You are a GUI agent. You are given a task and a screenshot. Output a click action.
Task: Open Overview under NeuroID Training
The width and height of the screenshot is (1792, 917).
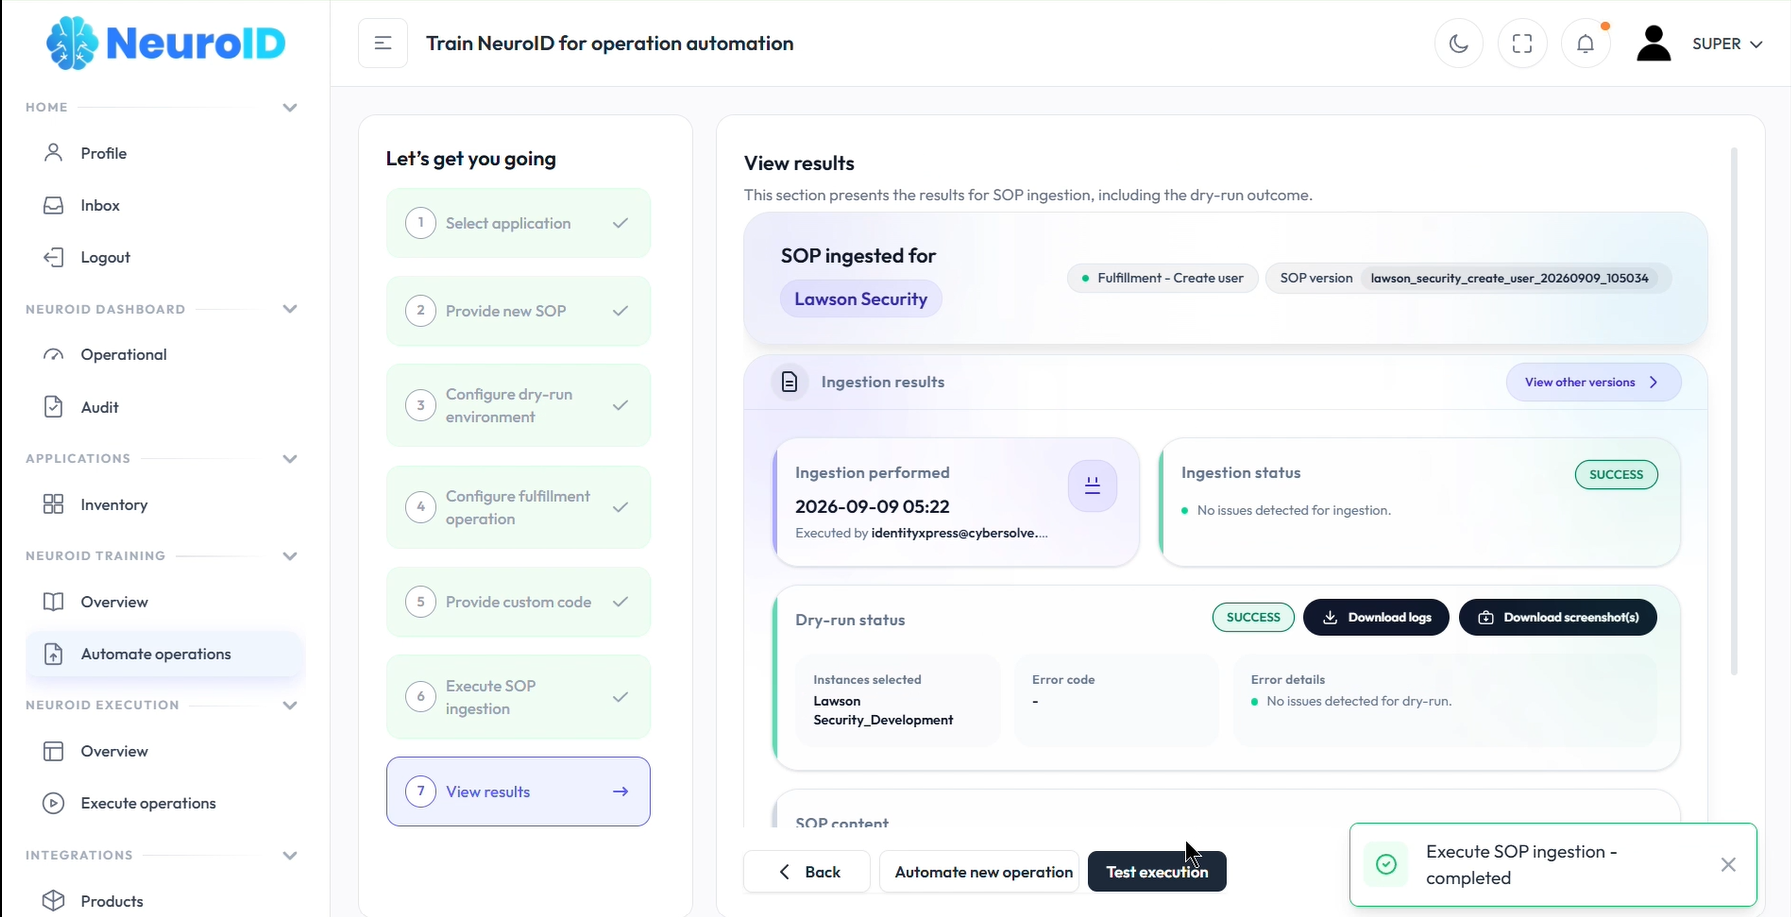(165, 602)
